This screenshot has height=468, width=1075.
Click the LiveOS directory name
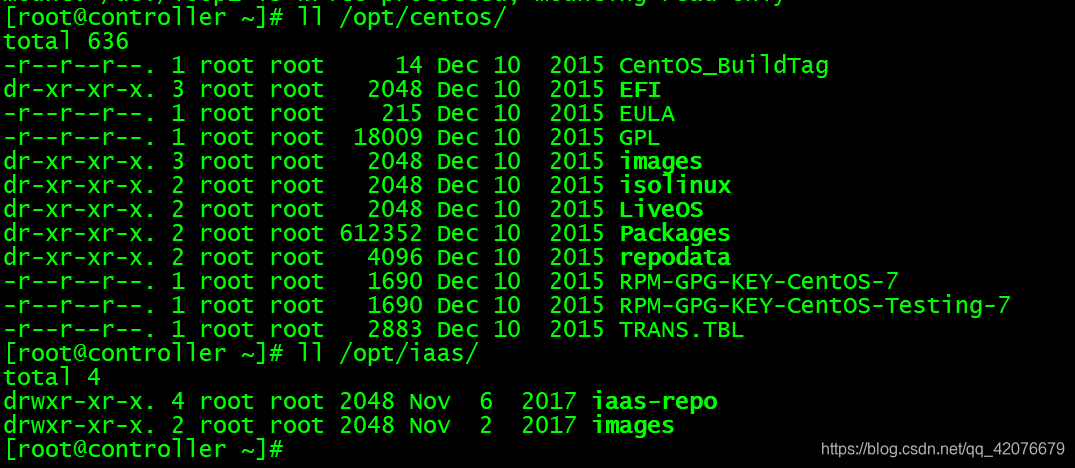click(x=661, y=210)
